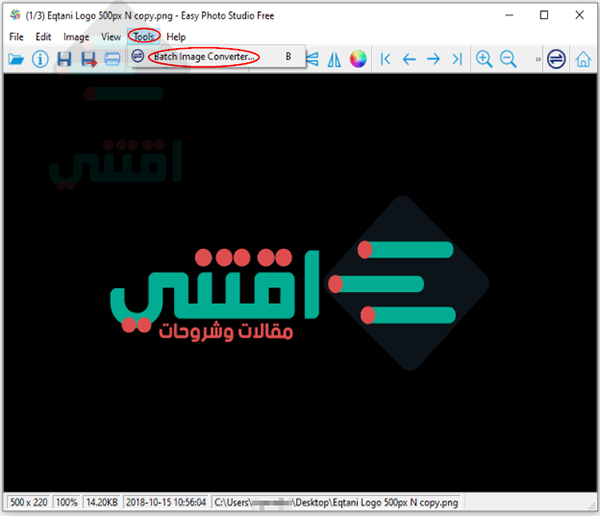Image resolution: width=600 pixels, height=516 pixels.
Task: Click the displayed Eqtani logo image
Action: click(x=300, y=283)
